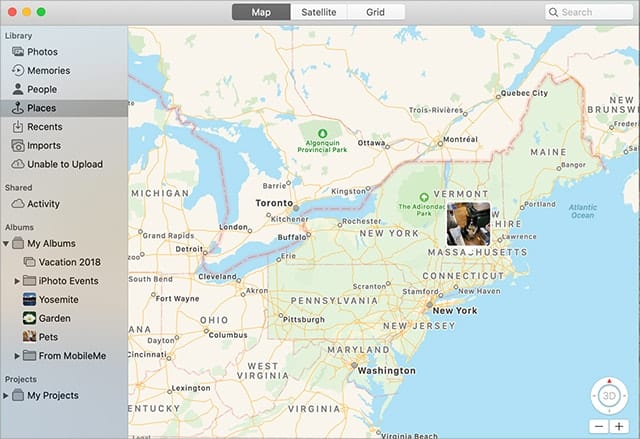Select the Places pin icon
The image size is (640, 439).
pyautogui.click(x=18, y=108)
